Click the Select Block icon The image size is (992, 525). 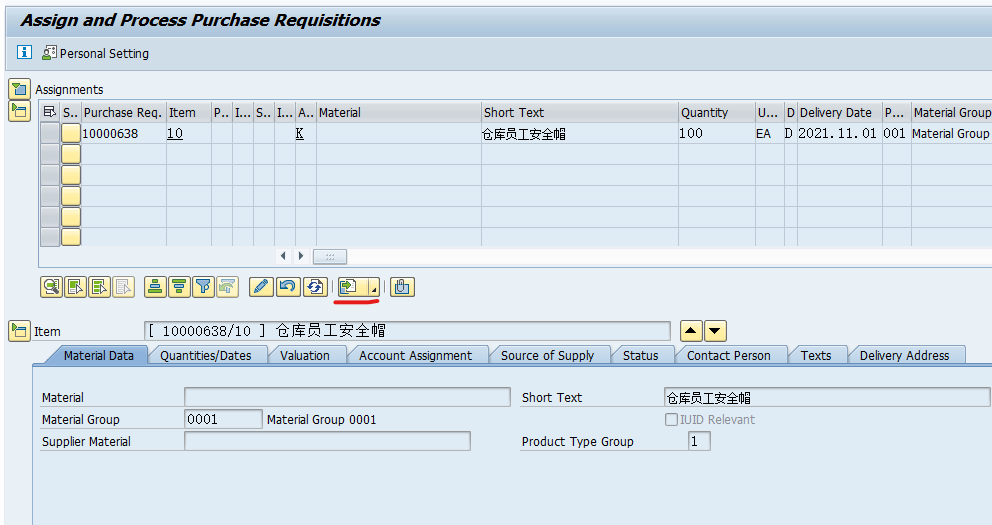(99, 287)
